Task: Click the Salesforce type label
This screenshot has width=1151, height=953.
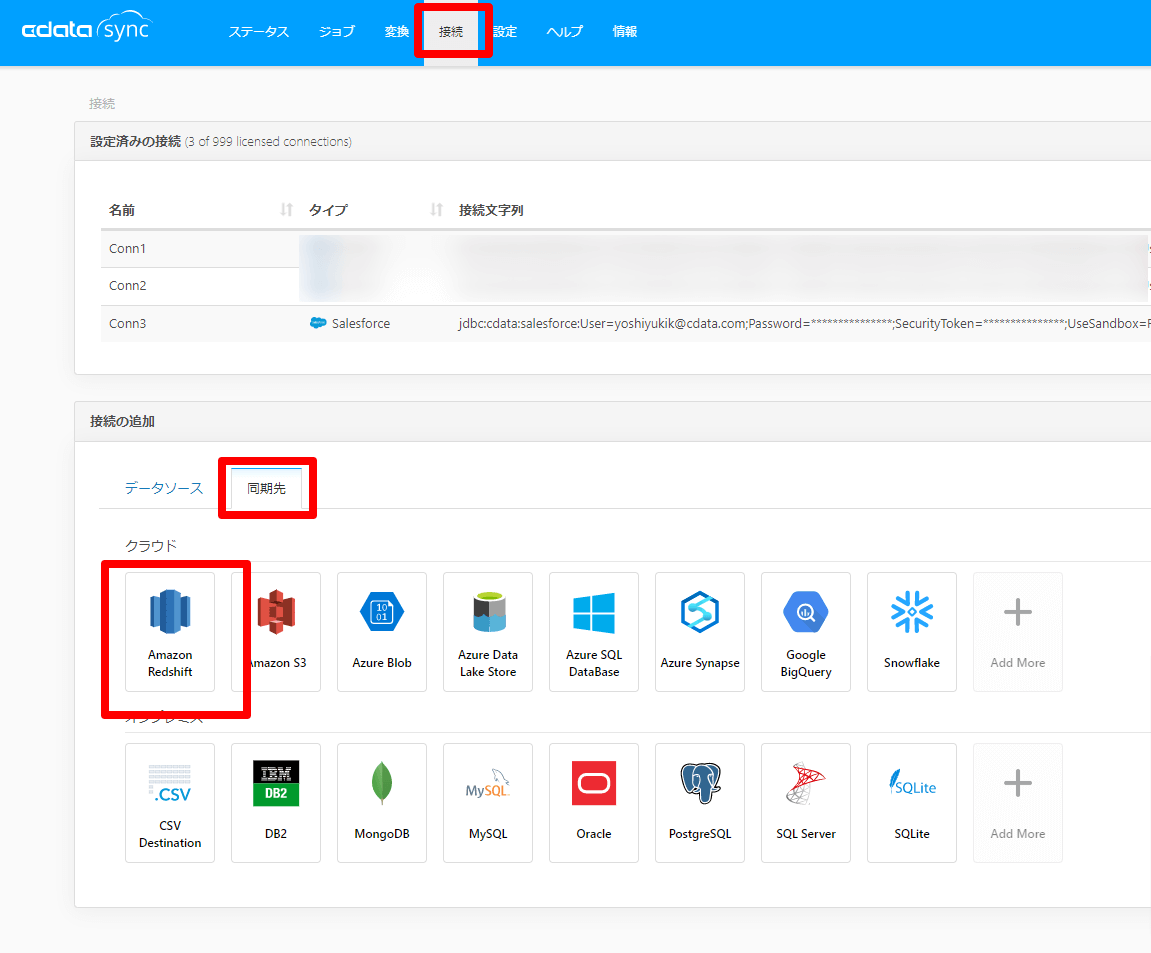Action: pyautogui.click(x=360, y=323)
